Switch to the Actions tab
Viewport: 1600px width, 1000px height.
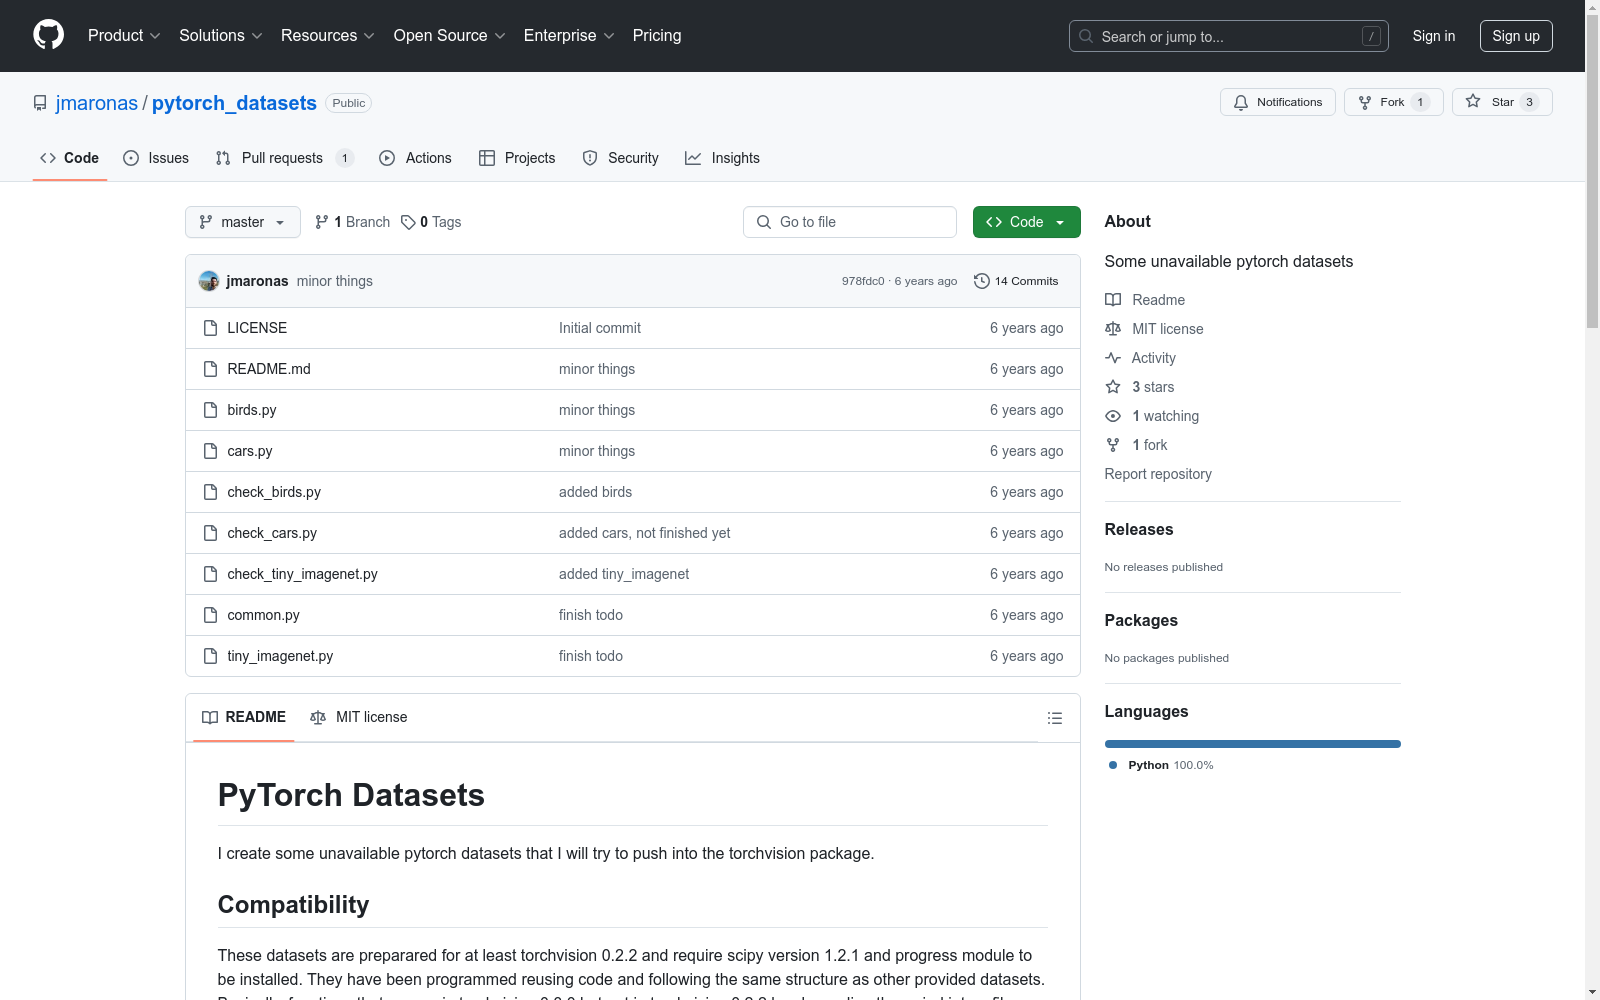416,158
